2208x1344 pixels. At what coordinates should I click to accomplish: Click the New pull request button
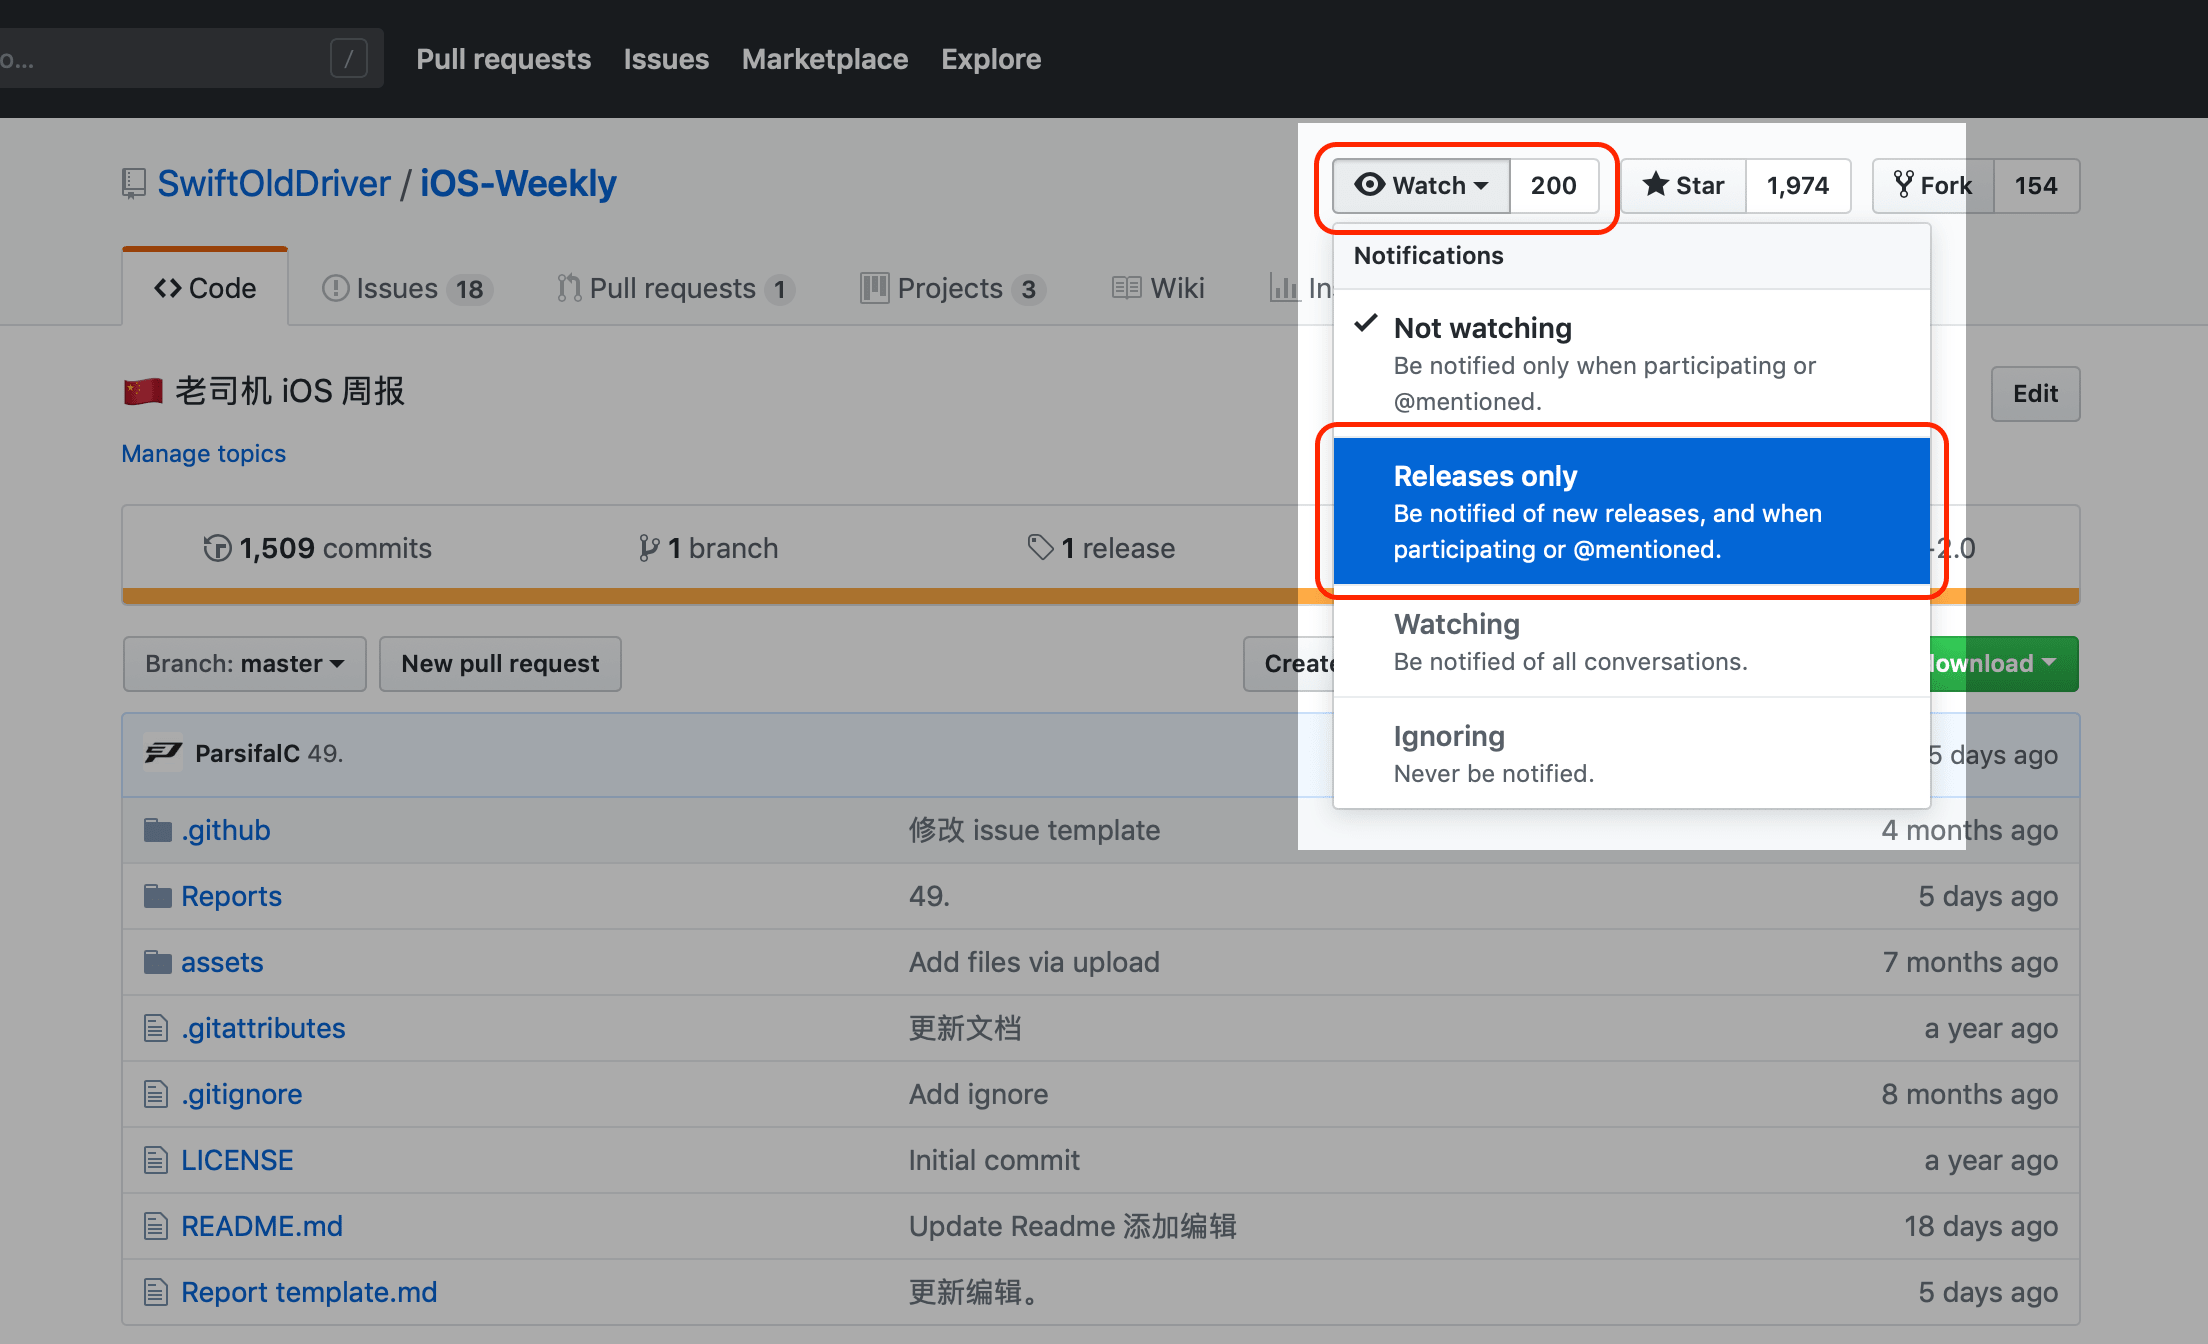coord(500,664)
